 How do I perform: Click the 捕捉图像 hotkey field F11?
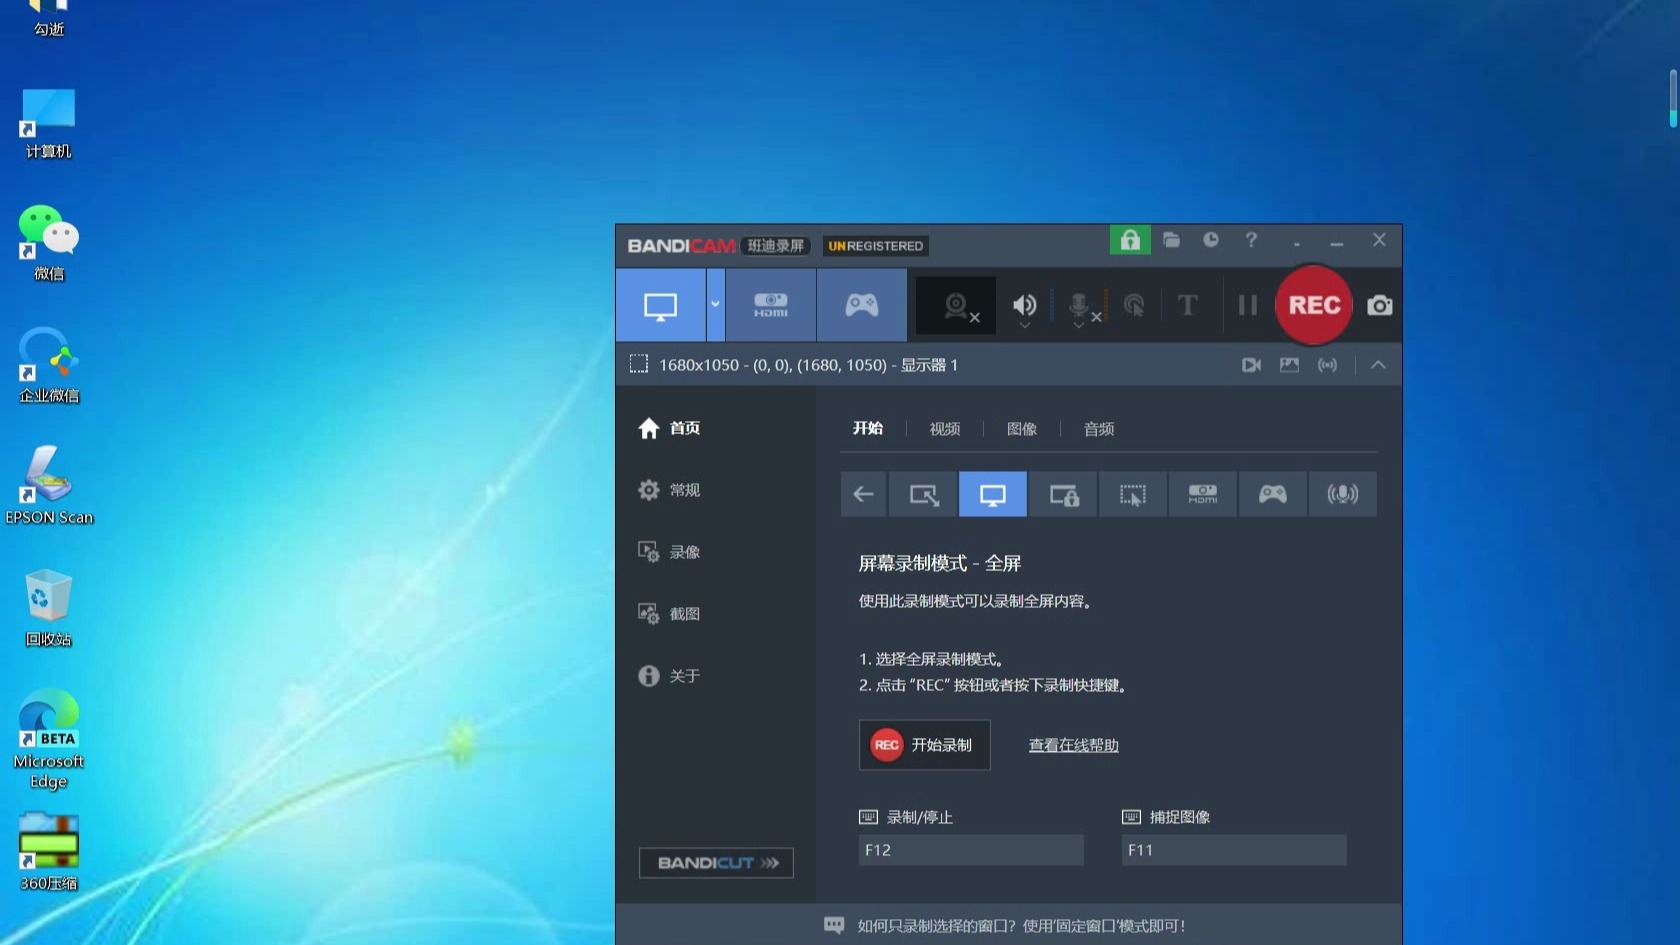tap(1234, 850)
